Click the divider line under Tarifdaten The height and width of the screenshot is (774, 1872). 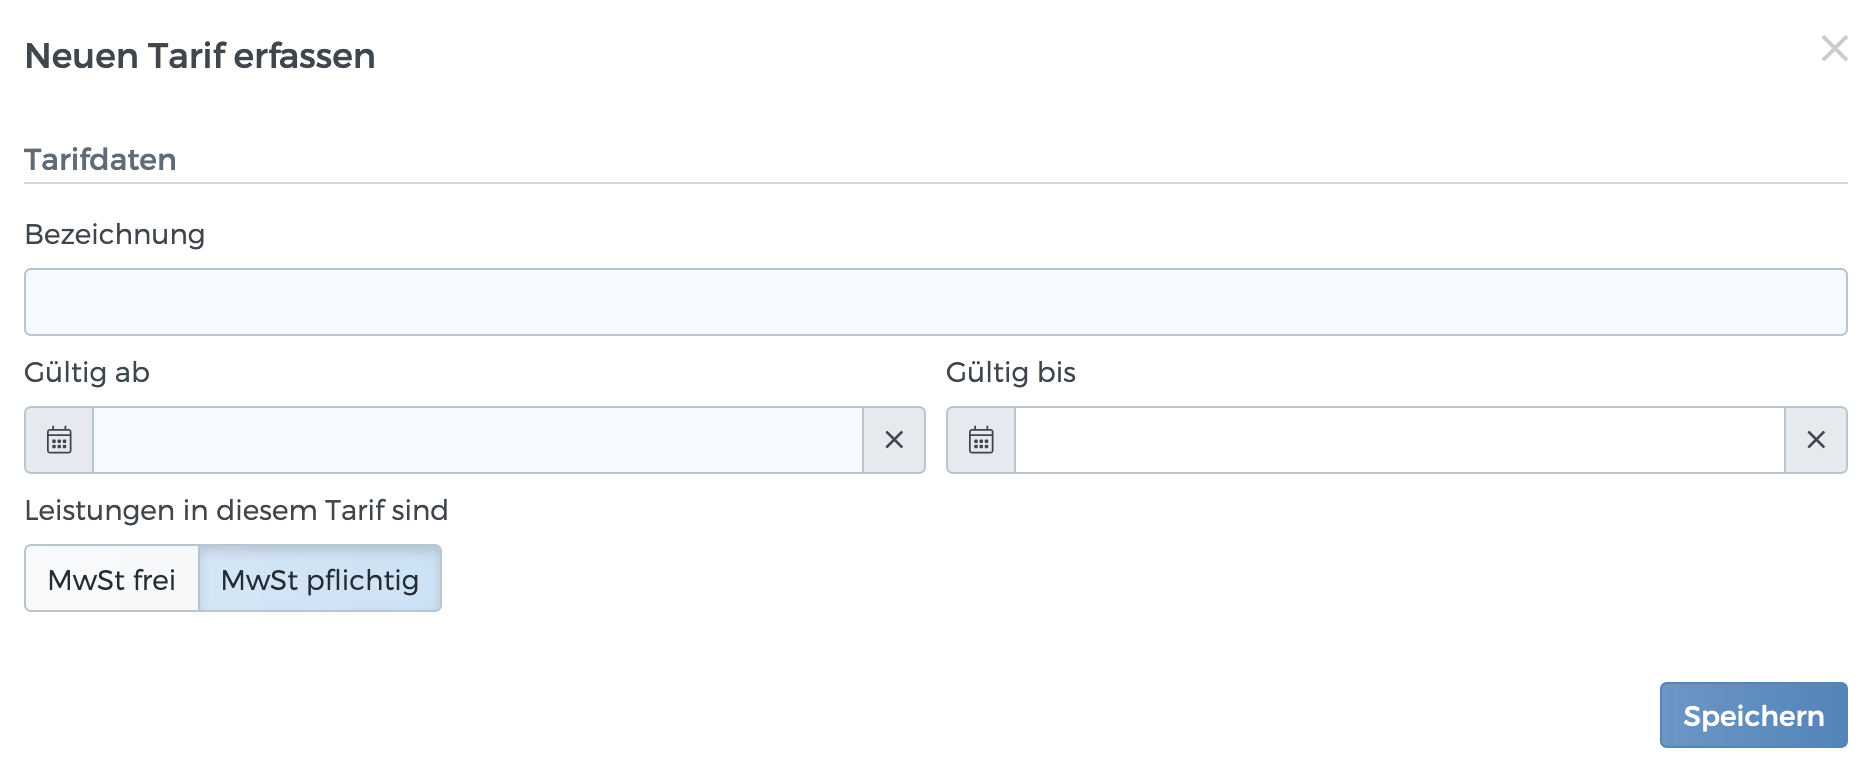pyautogui.click(x=935, y=183)
